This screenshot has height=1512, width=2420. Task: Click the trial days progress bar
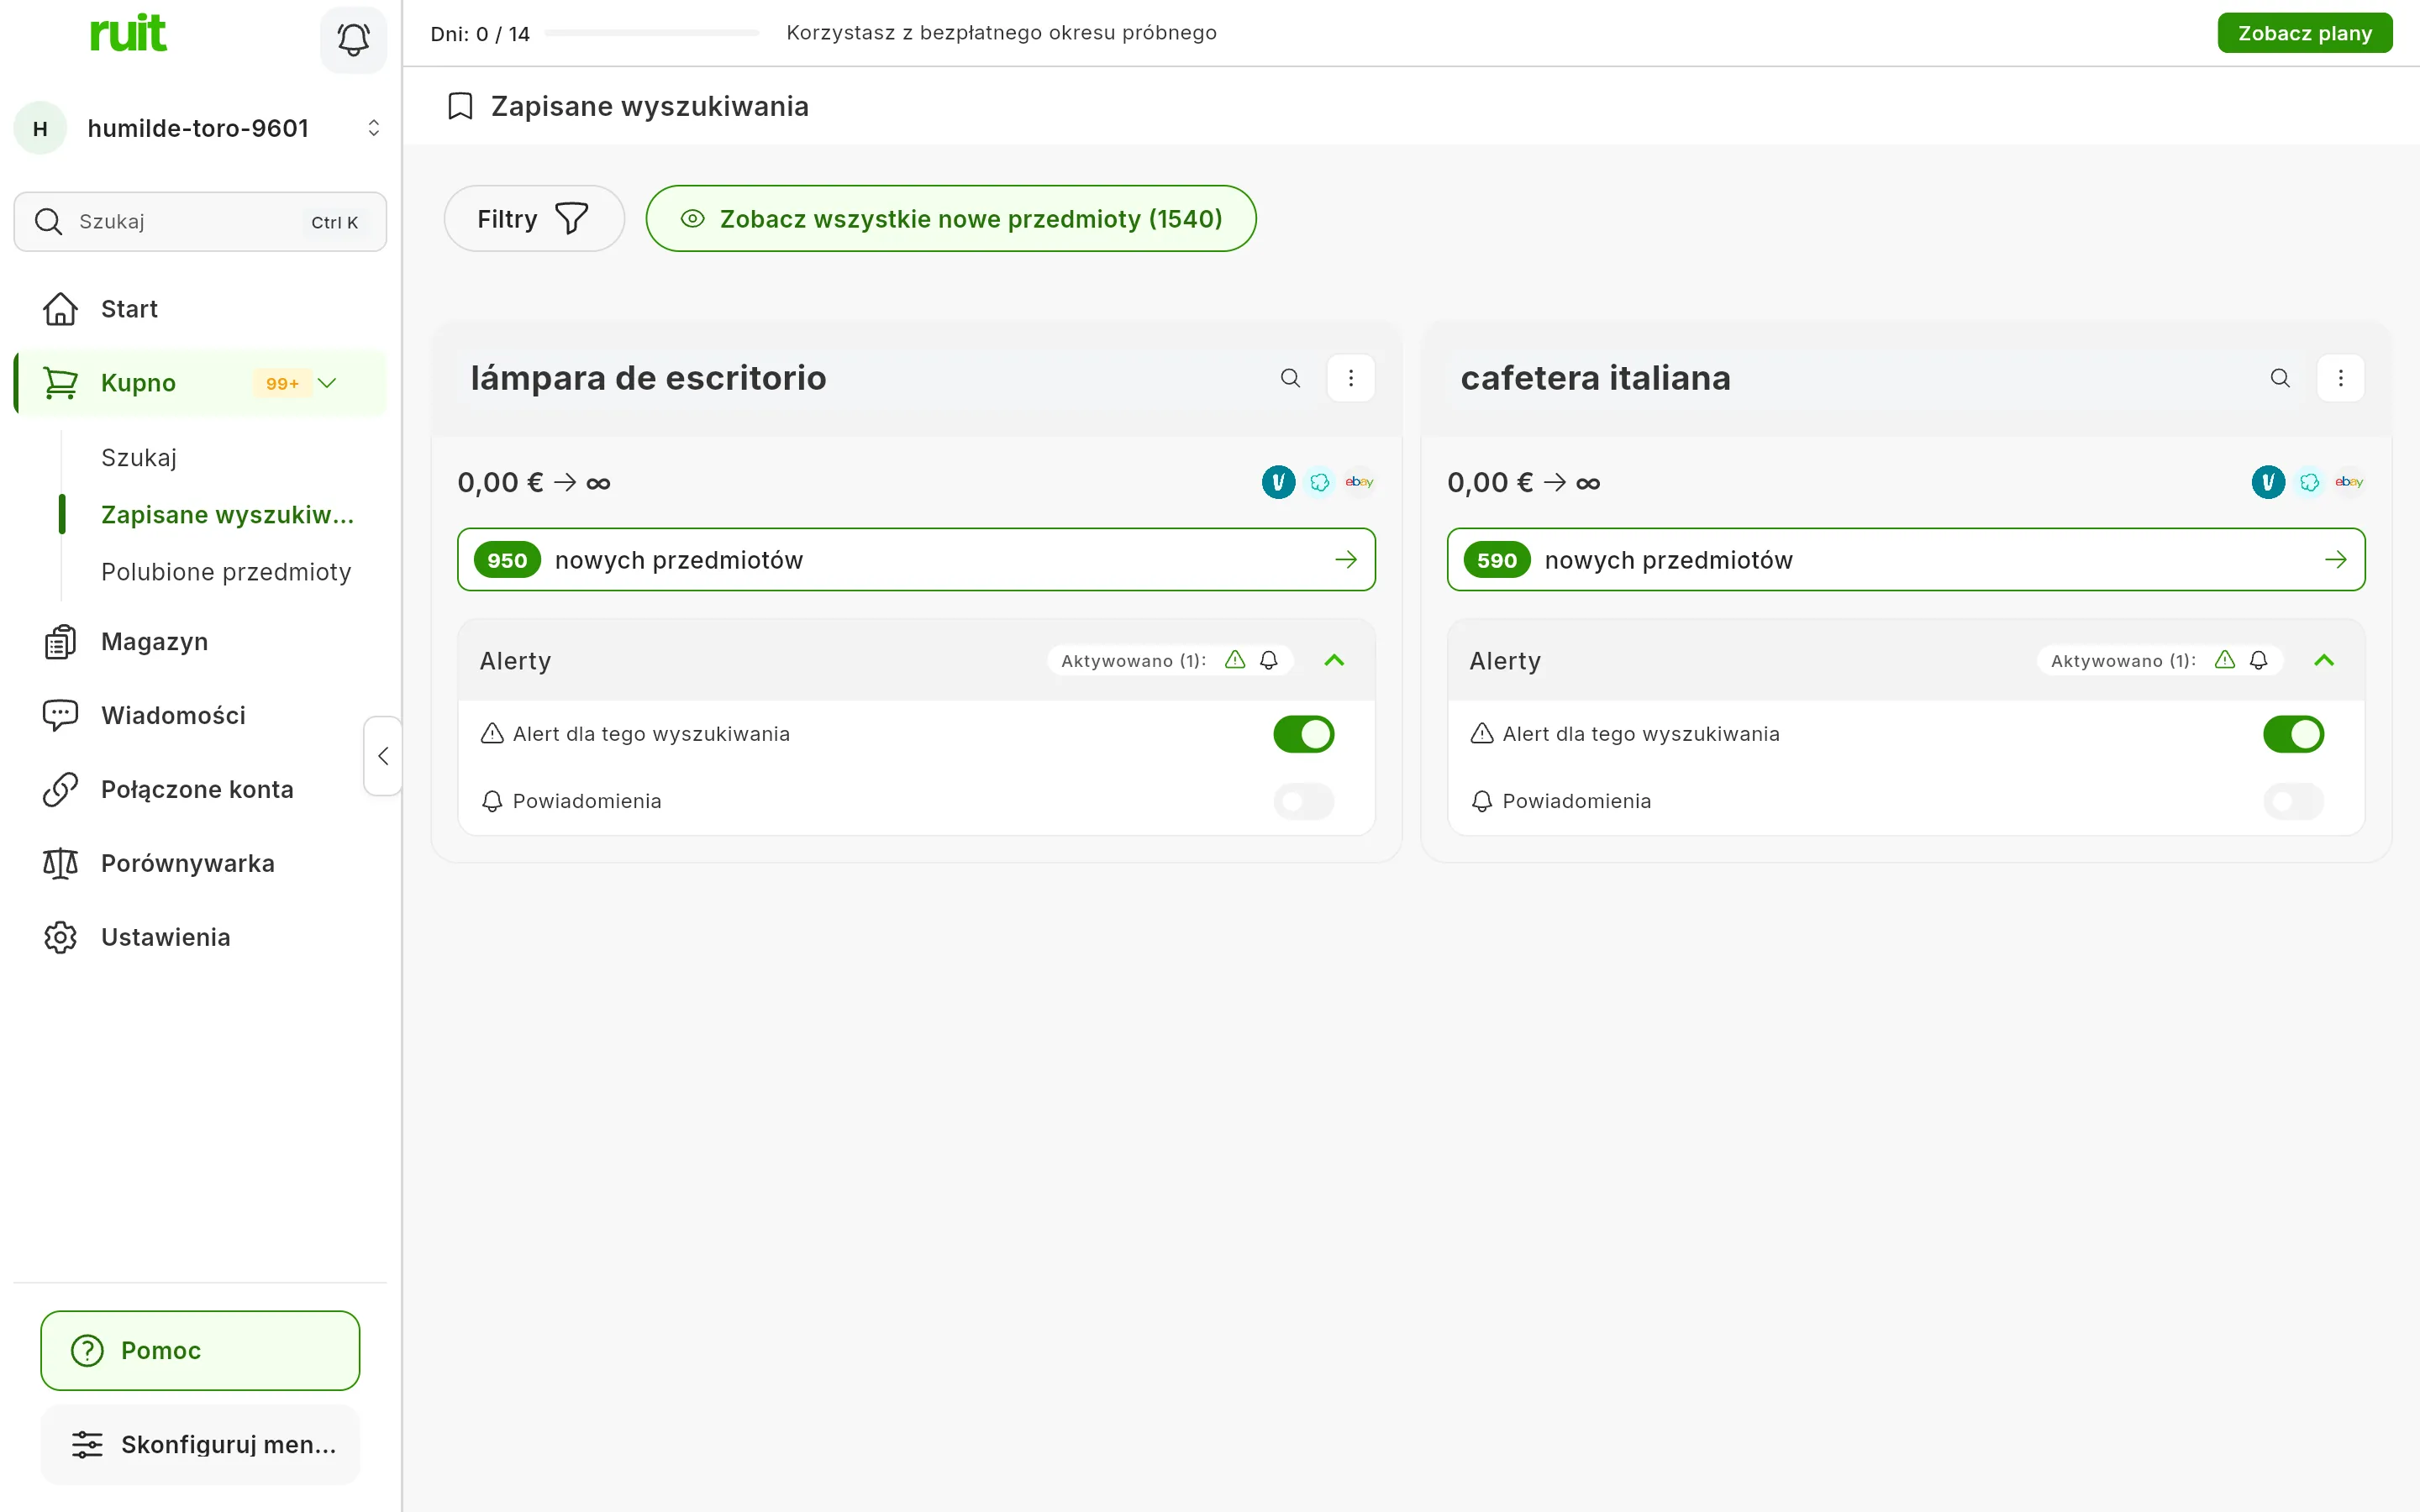(652, 33)
